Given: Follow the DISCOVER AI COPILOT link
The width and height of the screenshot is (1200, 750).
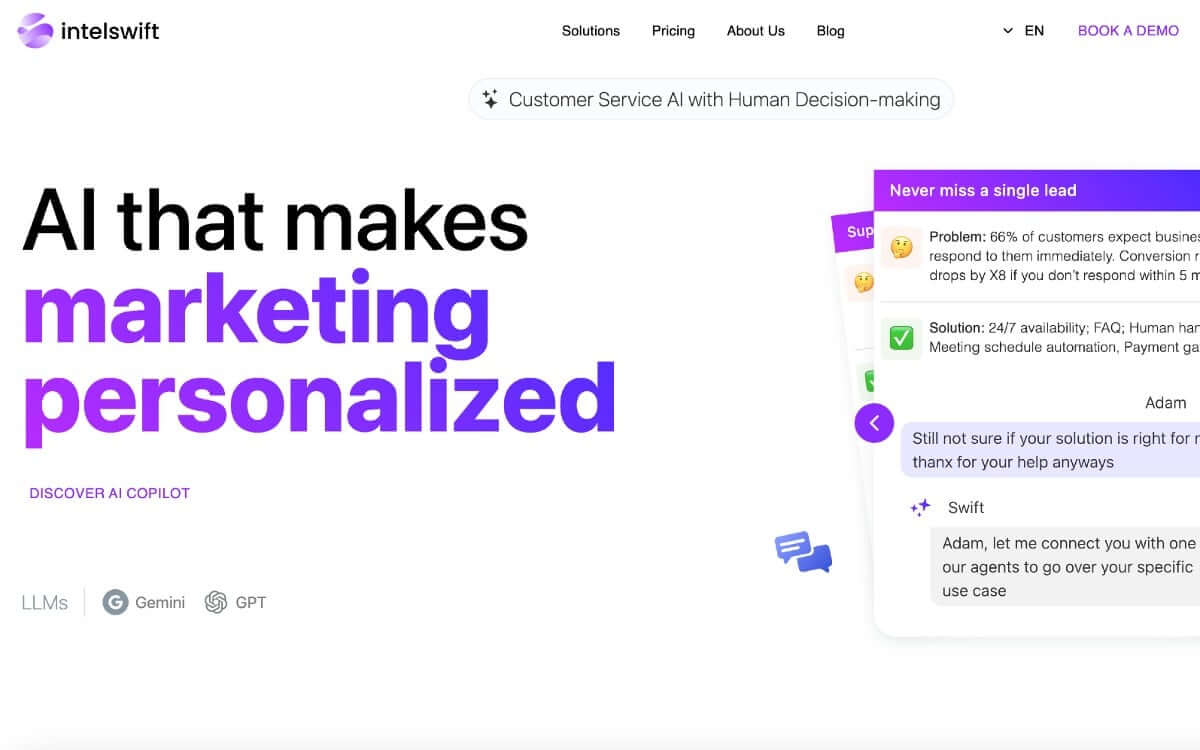Looking at the screenshot, I should point(110,493).
